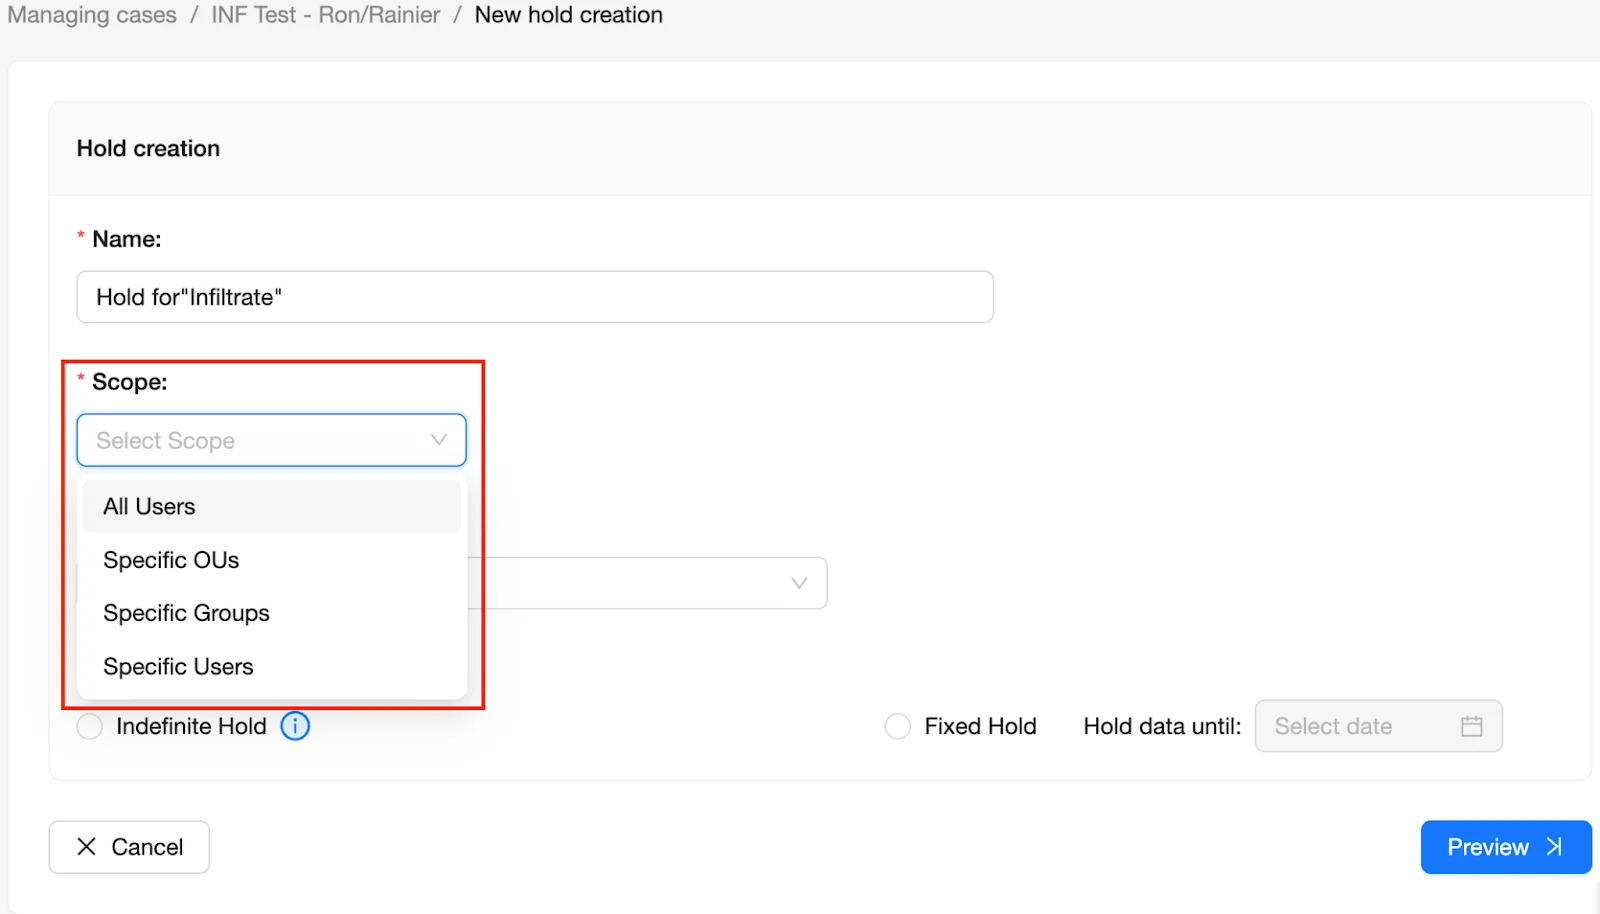Open the INF Test - Ron/Rainier breadcrumb link
1600x914 pixels.
click(324, 15)
